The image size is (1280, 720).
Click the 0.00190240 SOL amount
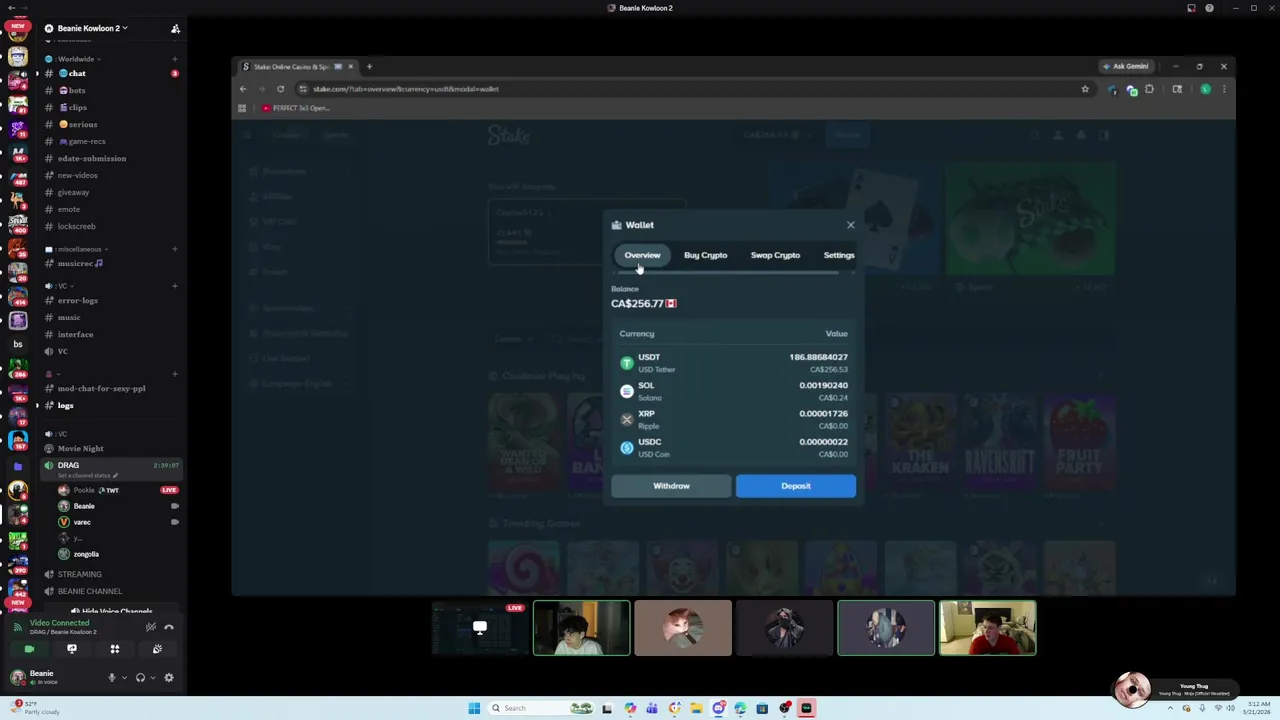coord(823,385)
